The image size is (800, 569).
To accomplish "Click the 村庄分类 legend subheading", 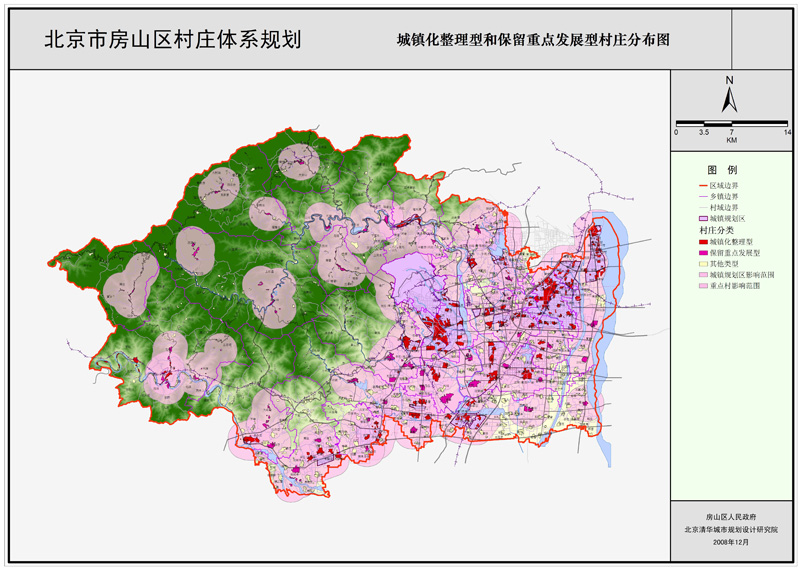I will click(x=715, y=230).
